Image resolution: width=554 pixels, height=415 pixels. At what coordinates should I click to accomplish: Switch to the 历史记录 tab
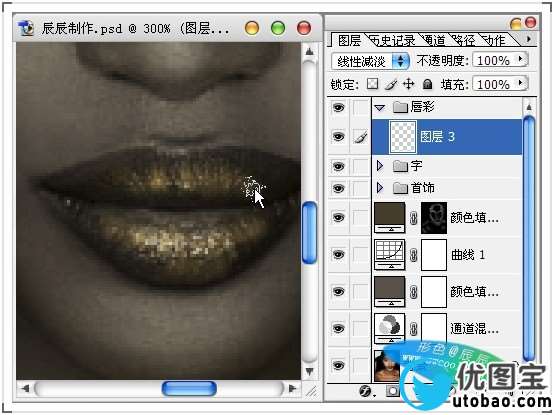point(393,41)
